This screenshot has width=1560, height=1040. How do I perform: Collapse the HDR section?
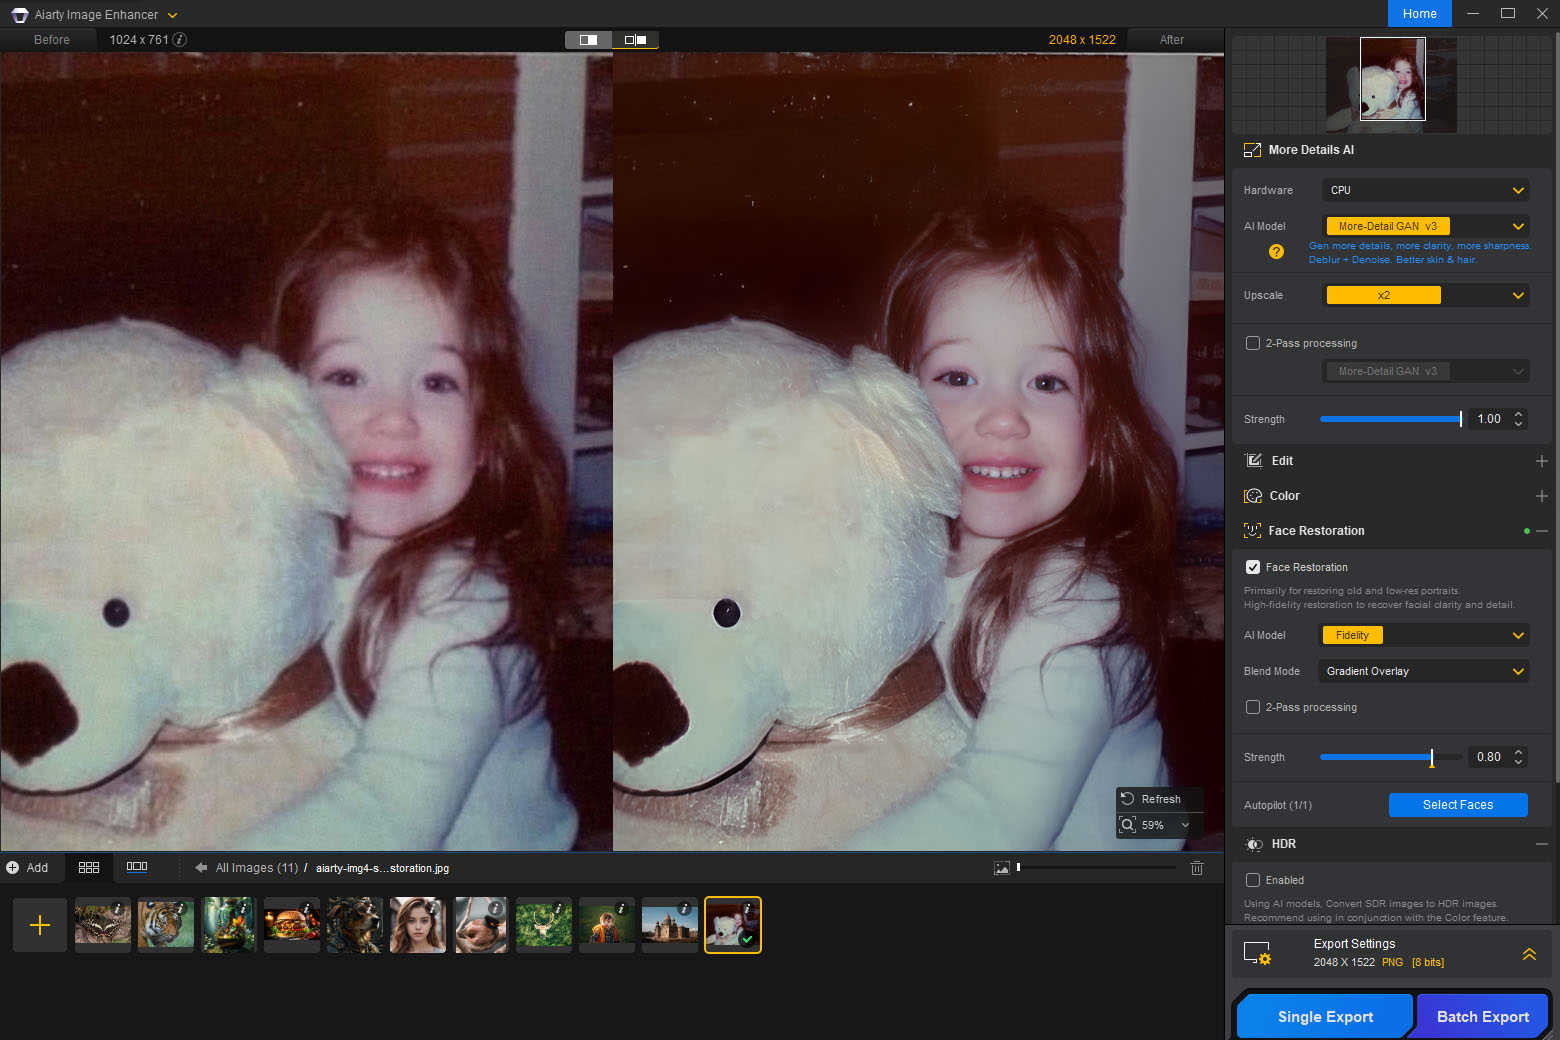click(1541, 844)
